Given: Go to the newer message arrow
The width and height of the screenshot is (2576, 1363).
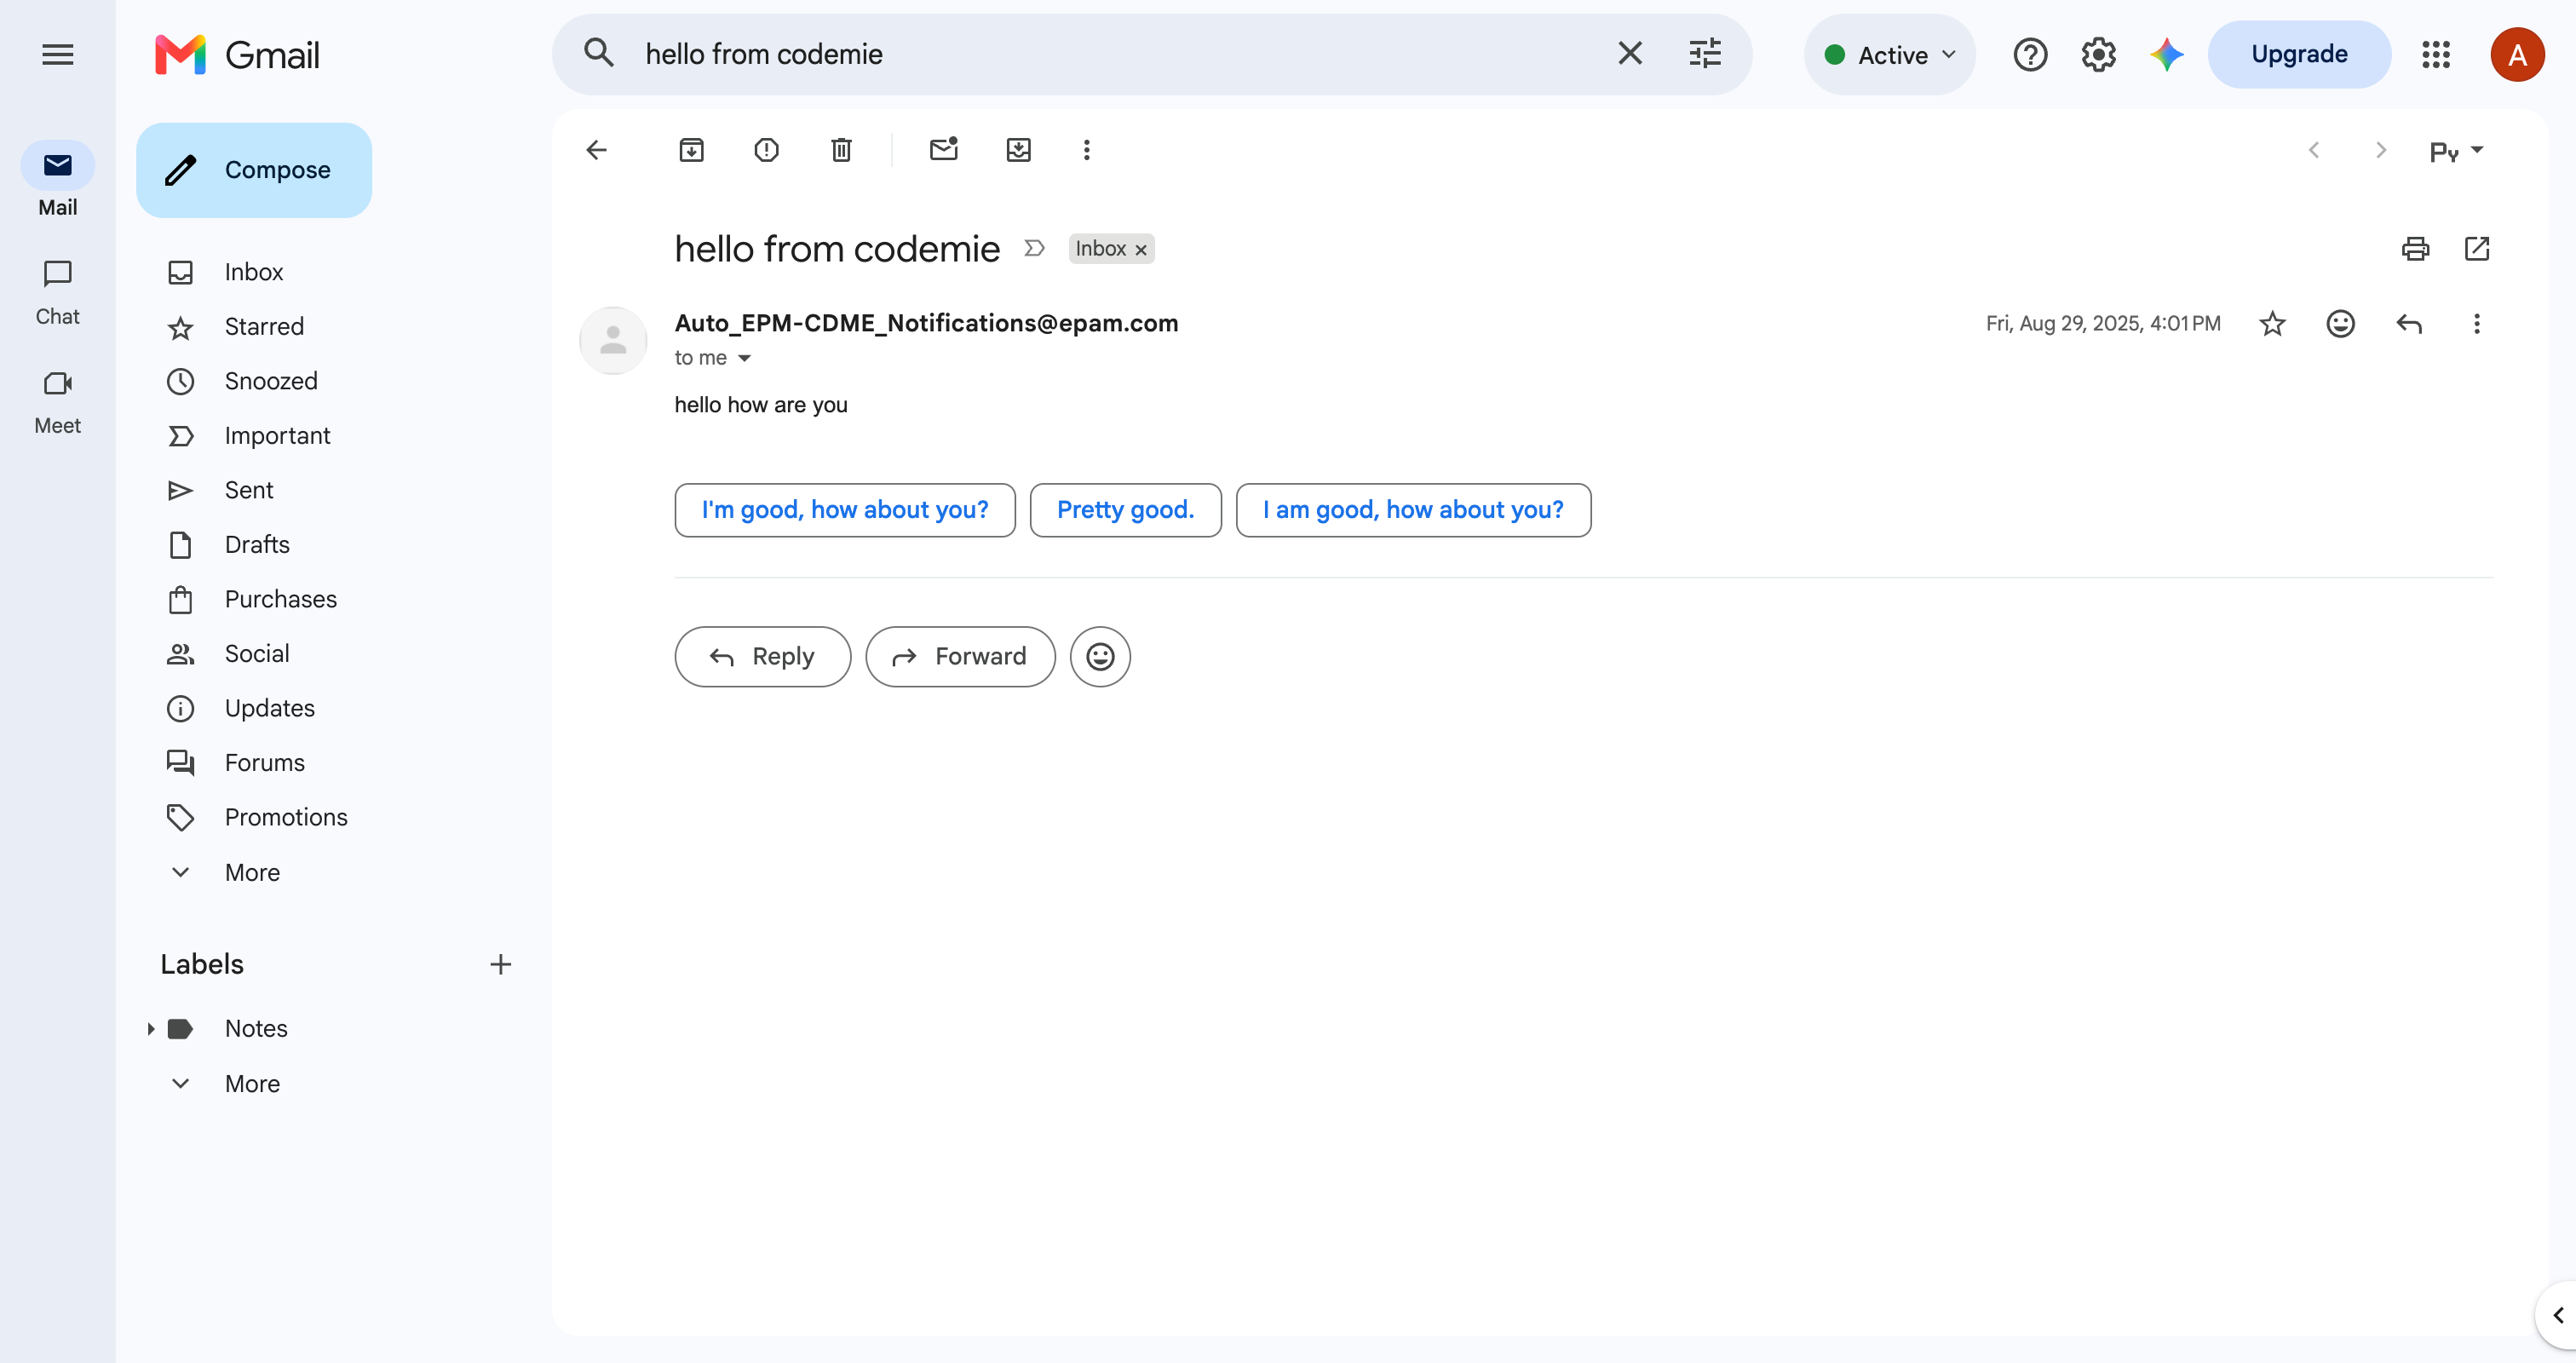Looking at the screenshot, I should (x=2313, y=150).
